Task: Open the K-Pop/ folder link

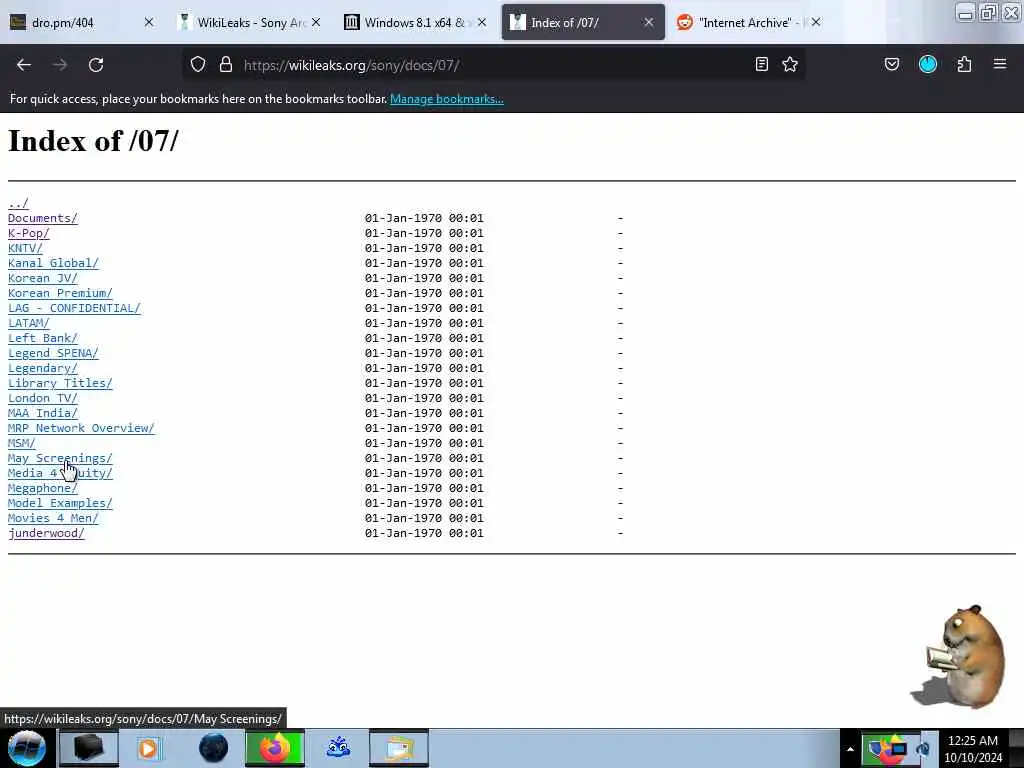Action: pyautogui.click(x=29, y=233)
